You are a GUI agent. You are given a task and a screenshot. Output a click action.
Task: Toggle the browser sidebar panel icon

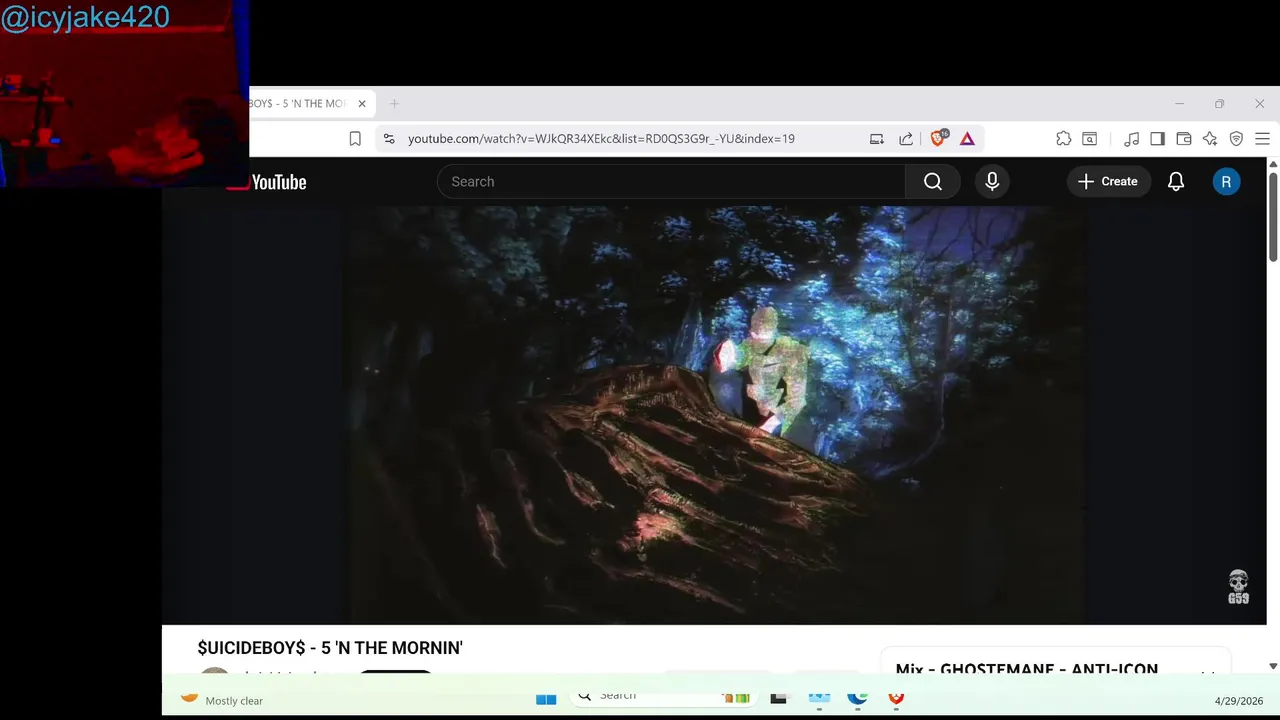[1157, 139]
